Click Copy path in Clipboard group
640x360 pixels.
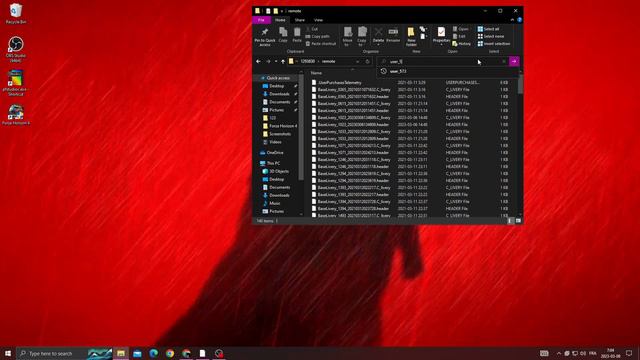318,36
